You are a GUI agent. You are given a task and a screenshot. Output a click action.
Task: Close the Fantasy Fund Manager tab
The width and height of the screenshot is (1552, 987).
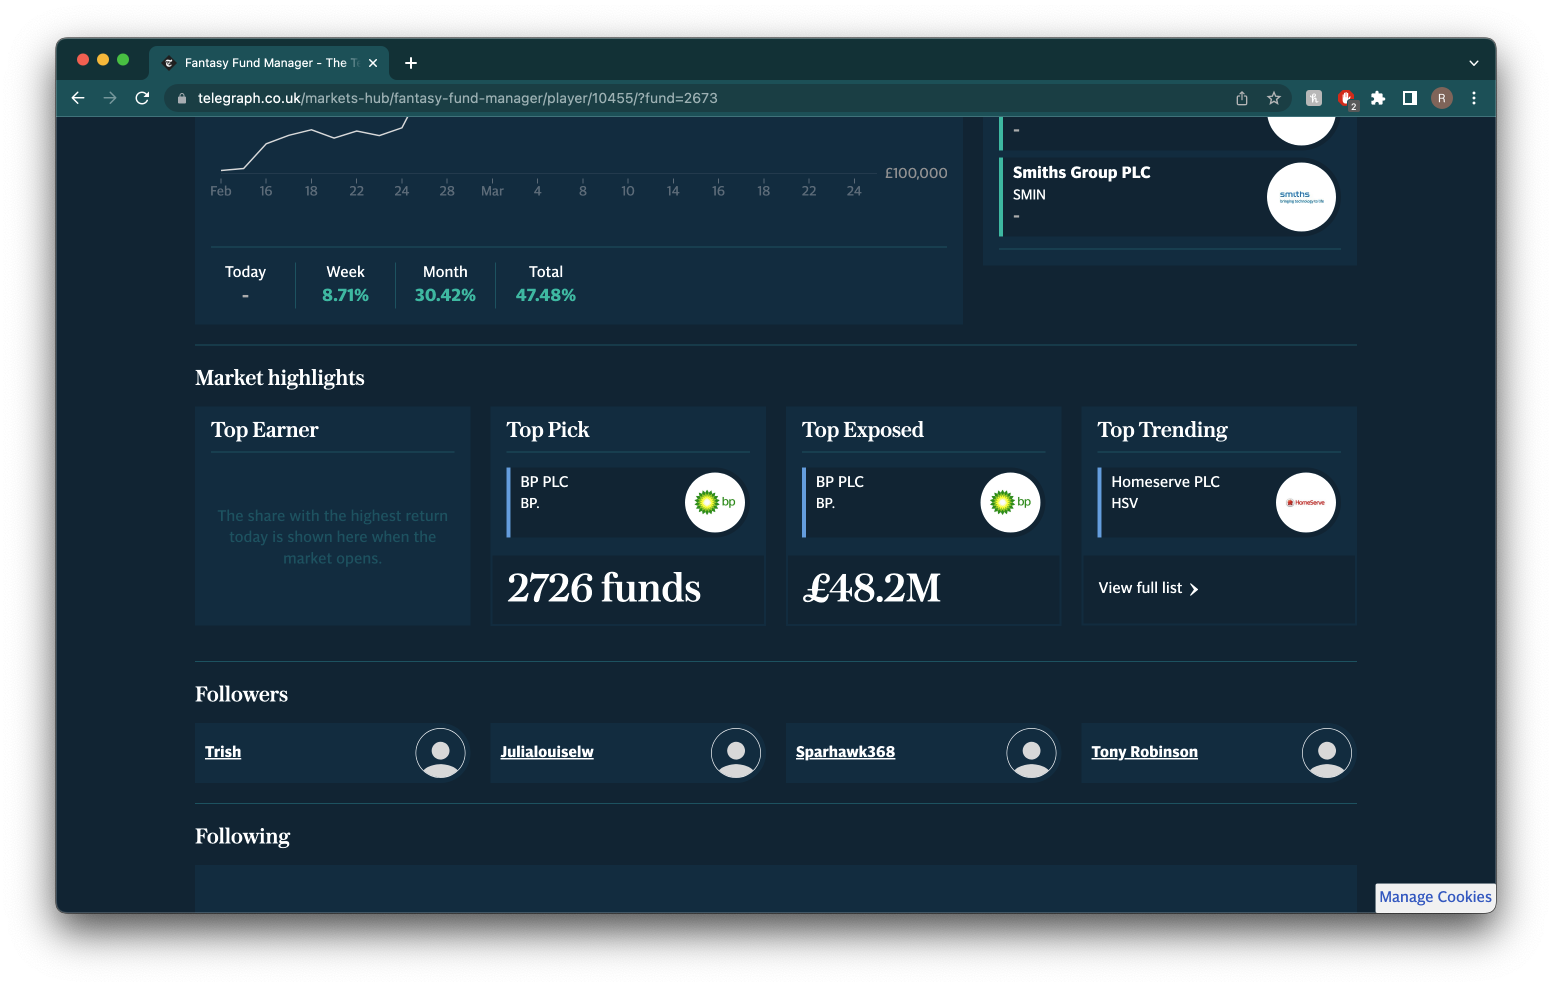pyautogui.click(x=373, y=63)
